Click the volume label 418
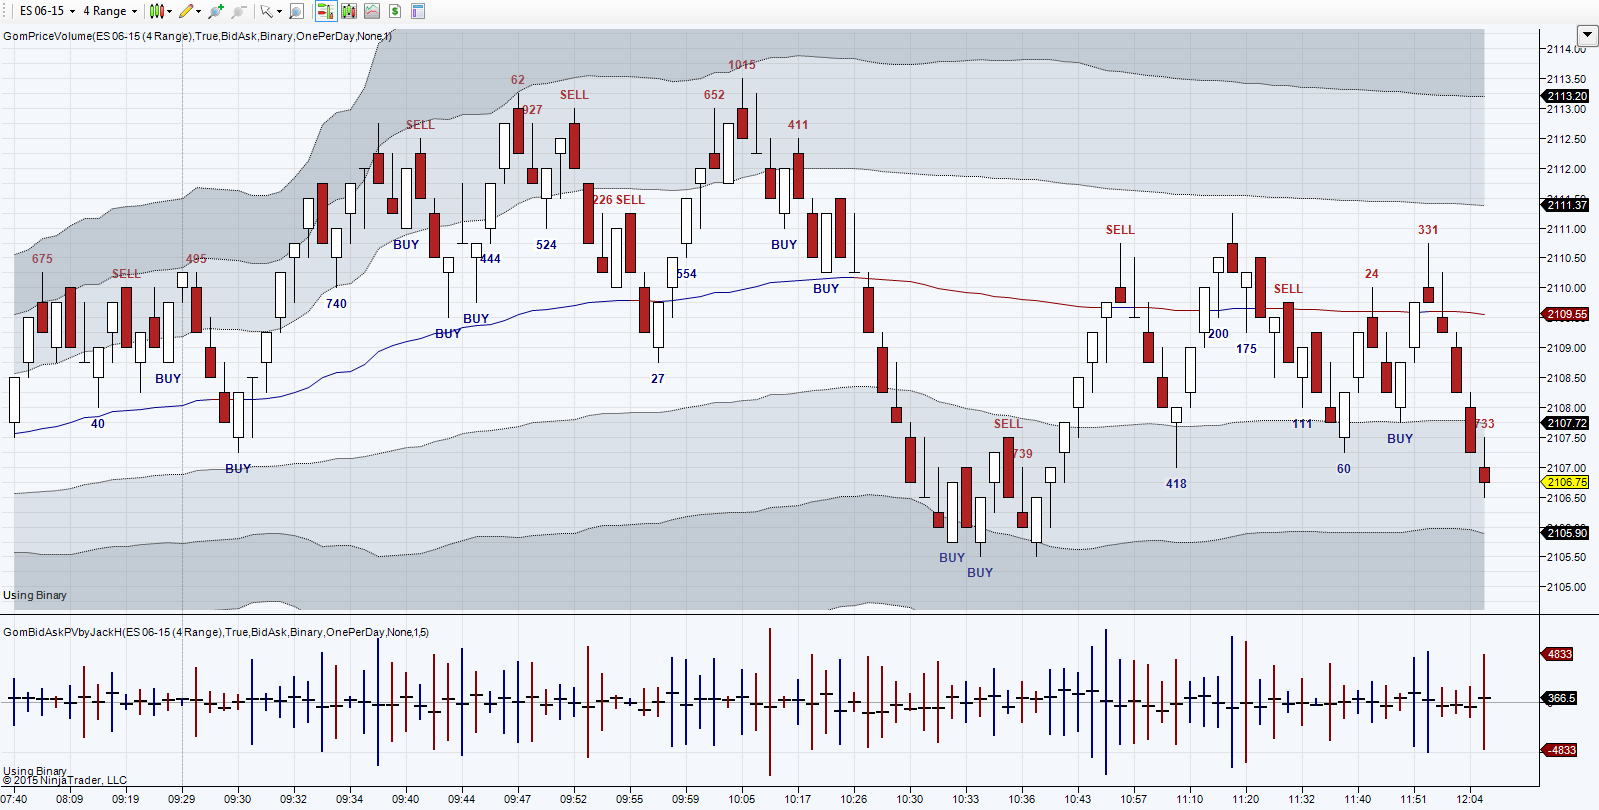The height and width of the screenshot is (810, 1599). (1176, 484)
